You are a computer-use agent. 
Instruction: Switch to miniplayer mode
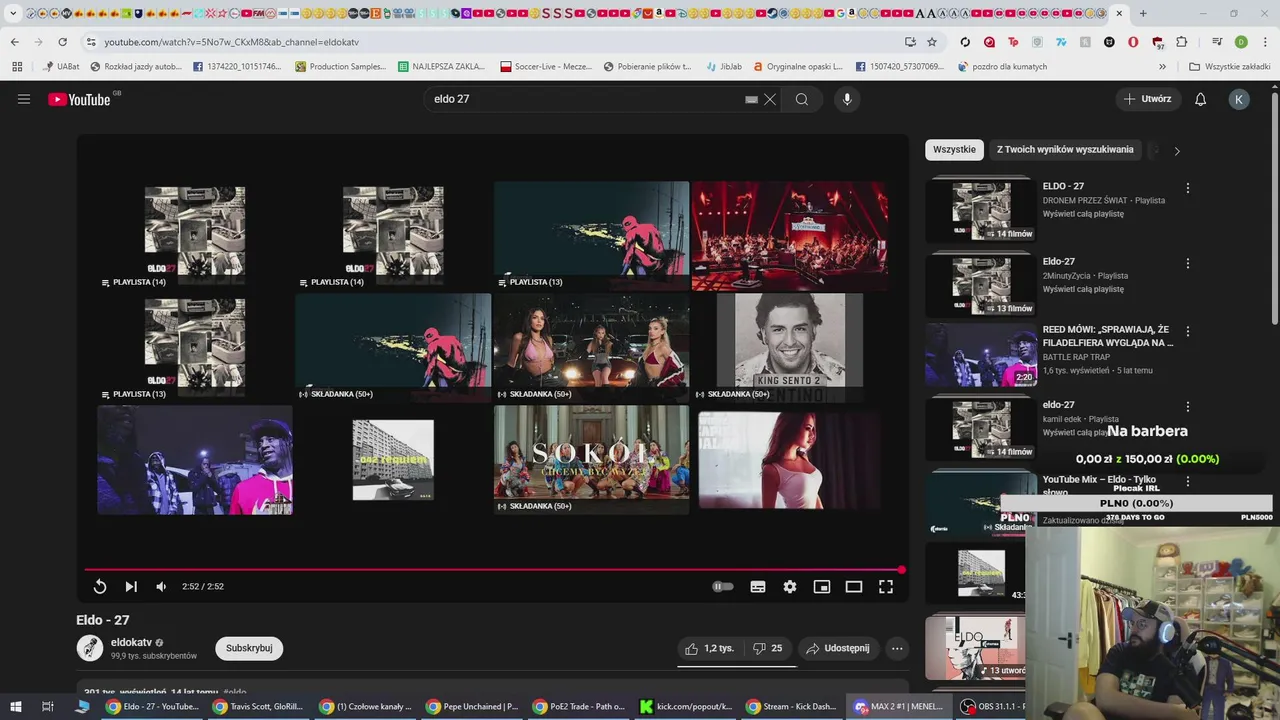[x=822, y=587]
